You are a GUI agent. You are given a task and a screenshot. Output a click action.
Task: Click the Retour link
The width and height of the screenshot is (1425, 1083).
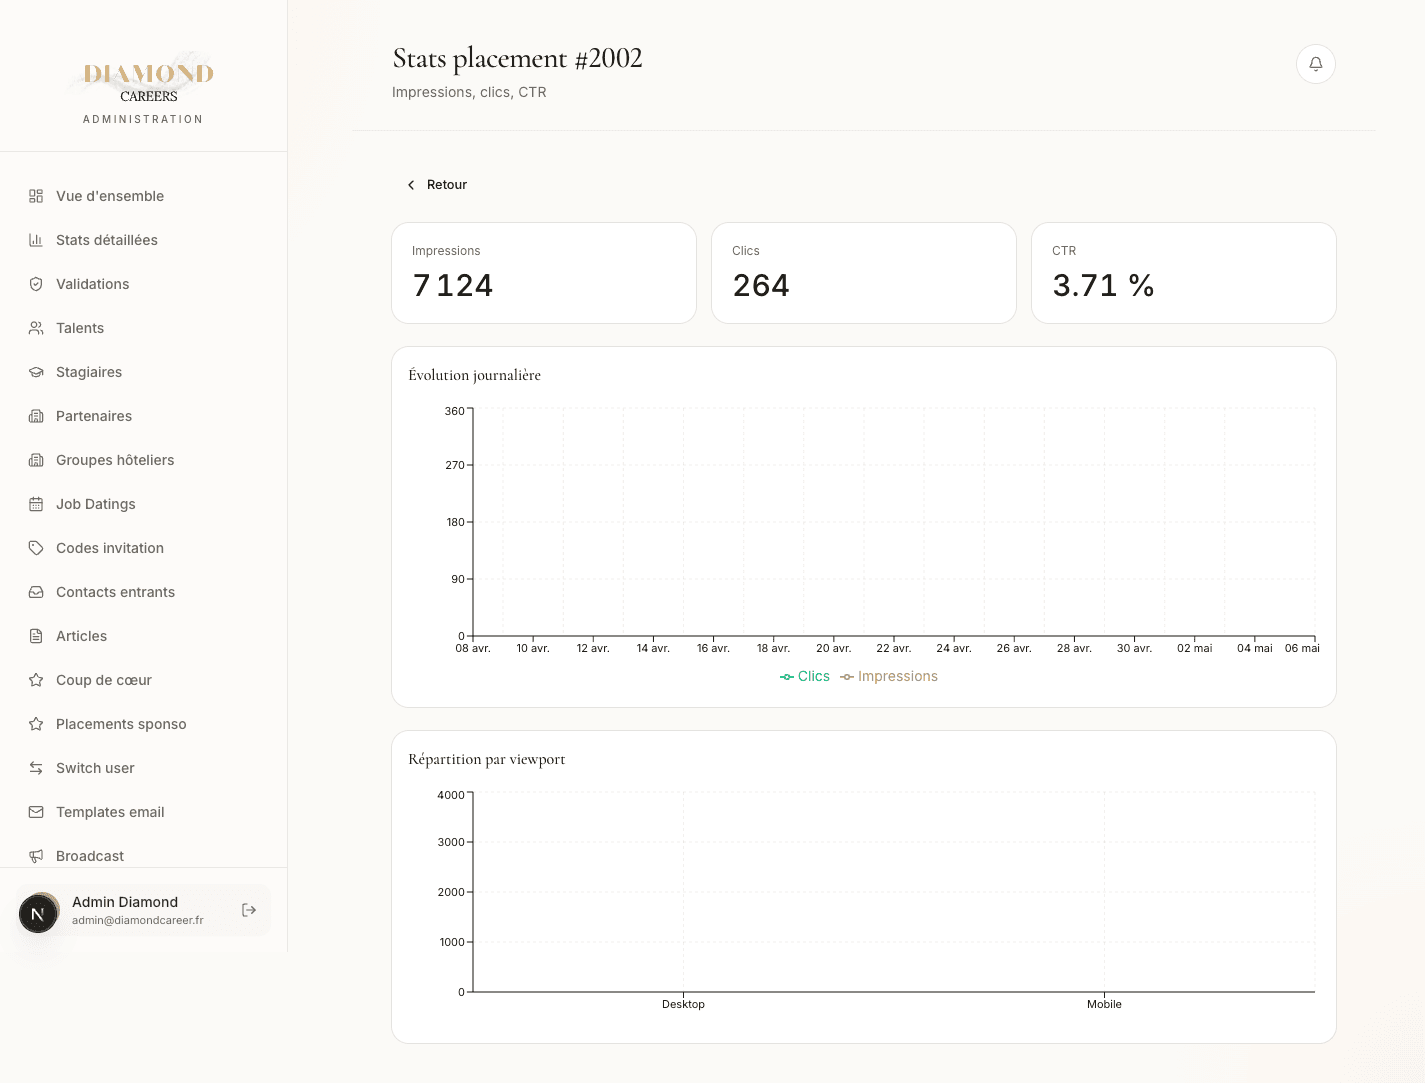tap(437, 185)
